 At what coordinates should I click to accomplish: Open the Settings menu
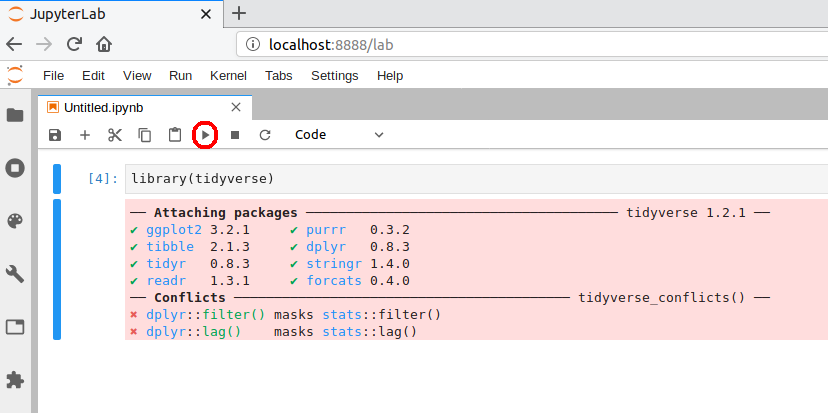(x=335, y=76)
